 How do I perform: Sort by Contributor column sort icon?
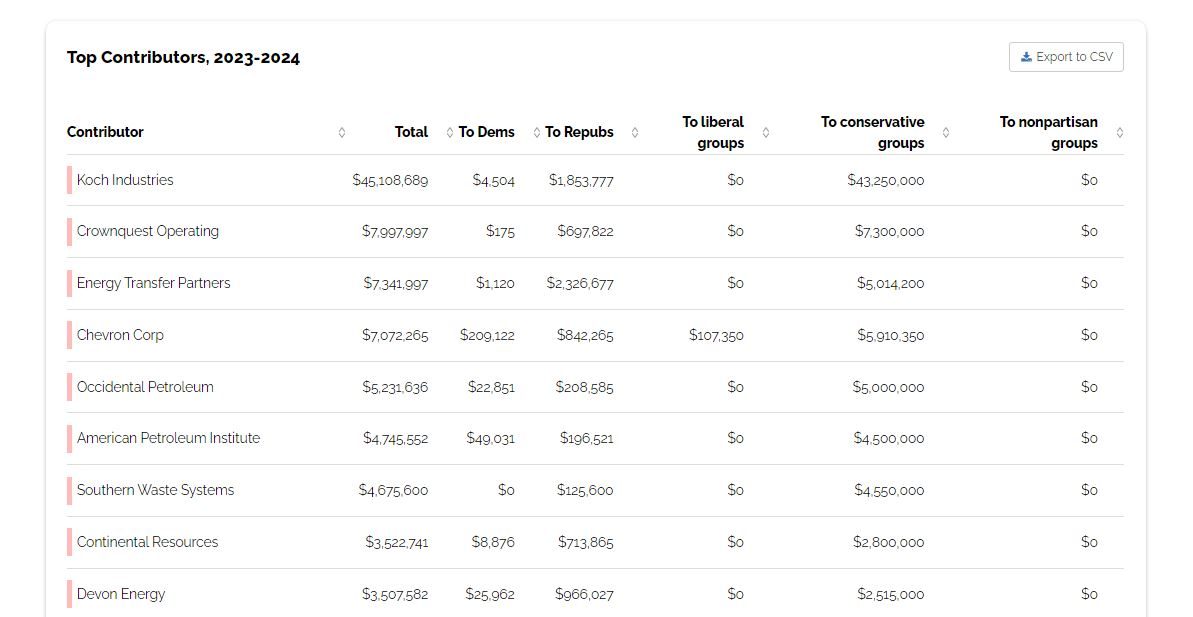342,132
